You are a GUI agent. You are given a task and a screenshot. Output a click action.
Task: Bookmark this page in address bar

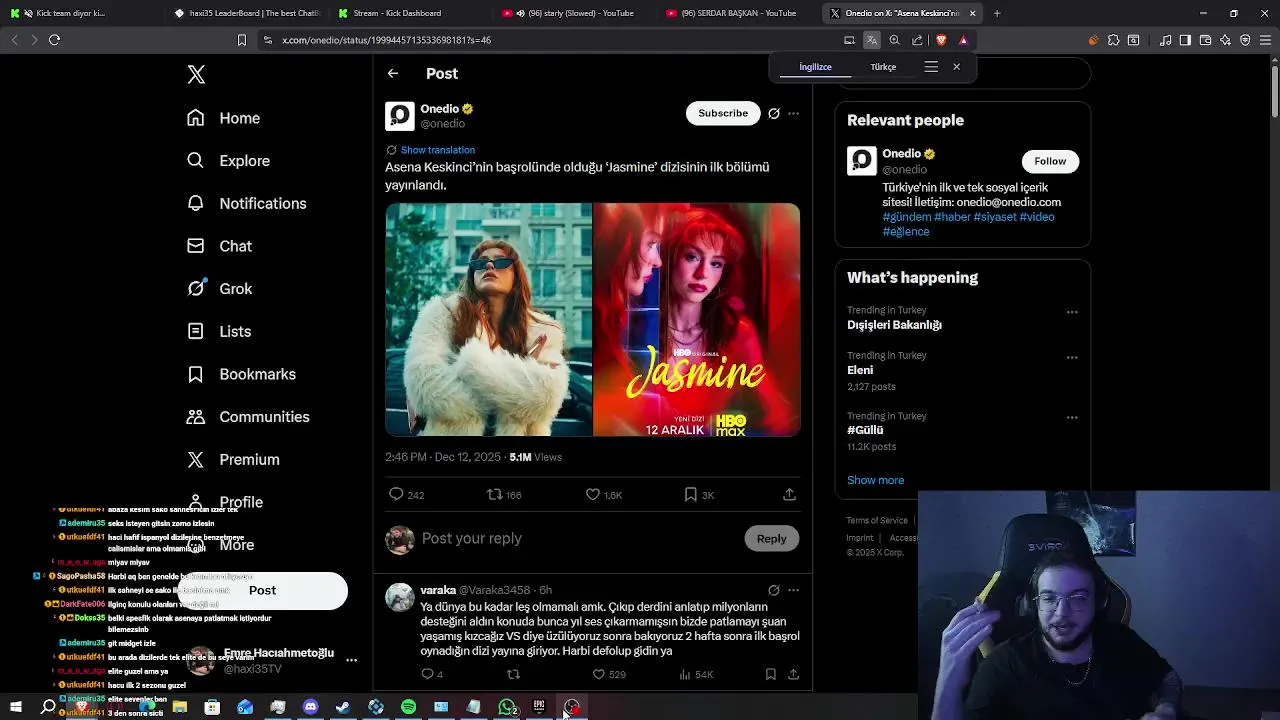(x=241, y=40)
